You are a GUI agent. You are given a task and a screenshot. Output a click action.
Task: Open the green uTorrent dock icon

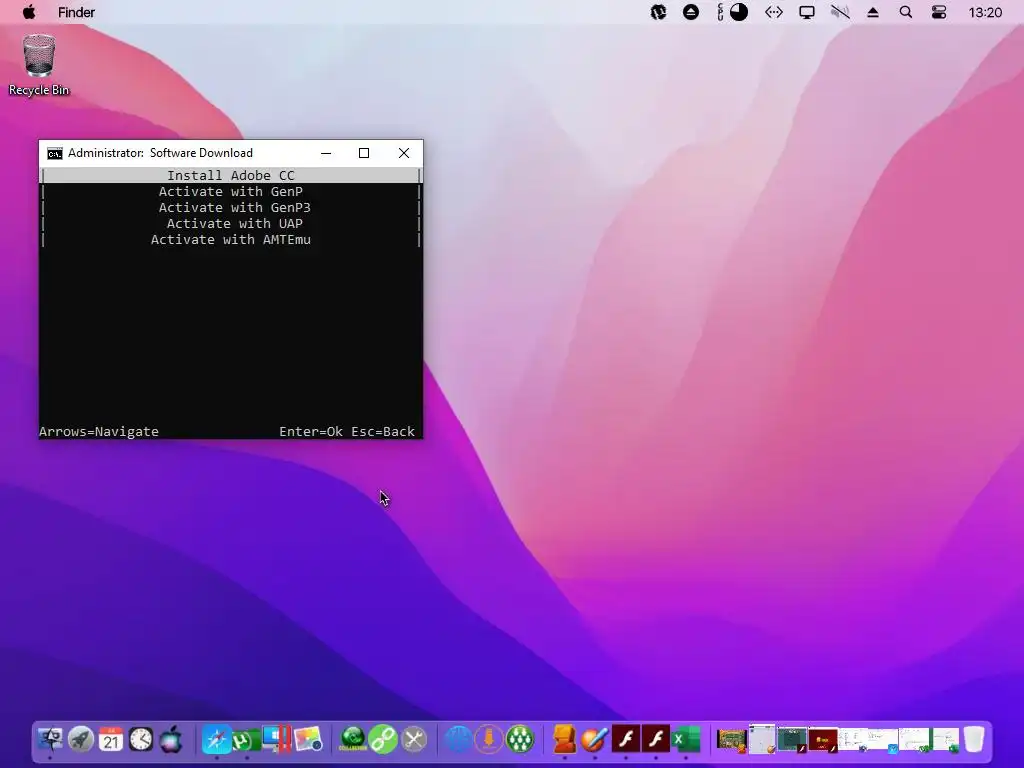click(x=246, y=740)
